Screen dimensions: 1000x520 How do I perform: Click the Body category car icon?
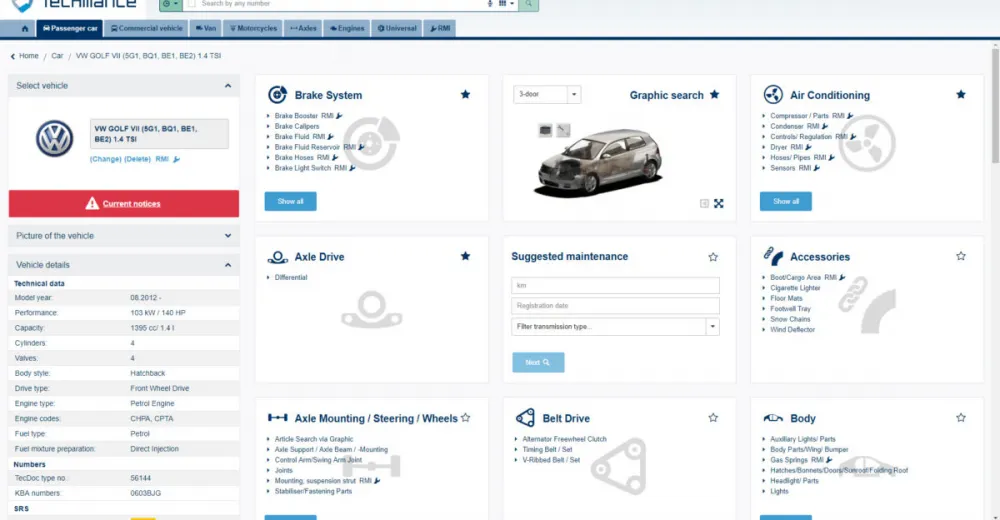[x=773, y=418]
